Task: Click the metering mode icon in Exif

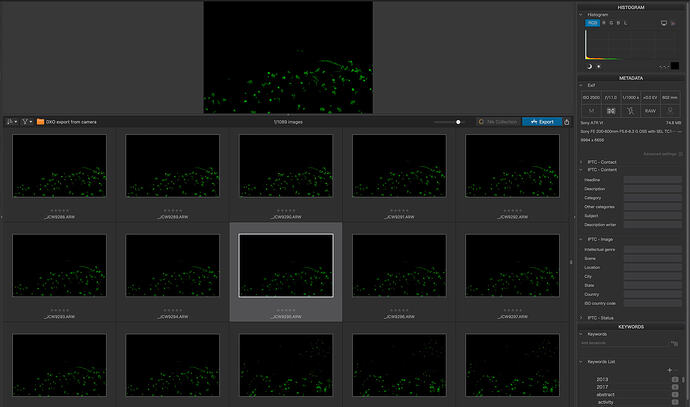Action: [611, 111]
